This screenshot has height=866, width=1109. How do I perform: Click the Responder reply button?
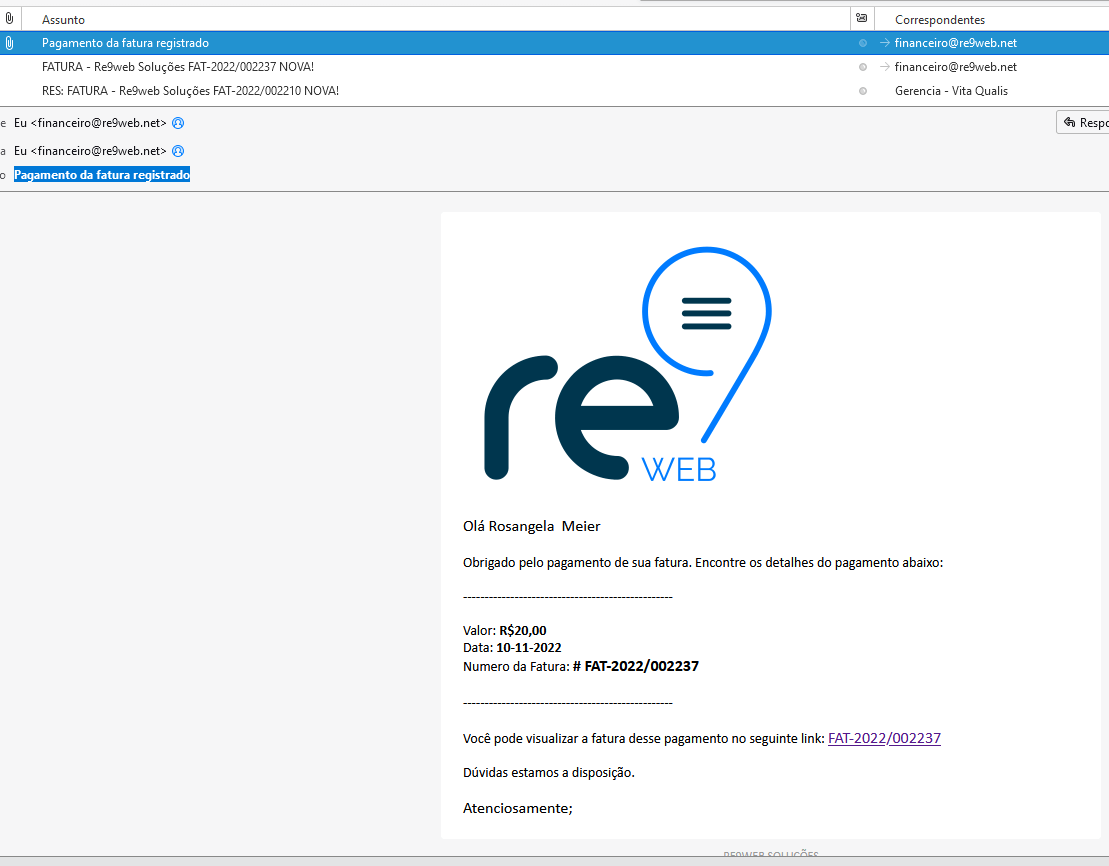1083,123
